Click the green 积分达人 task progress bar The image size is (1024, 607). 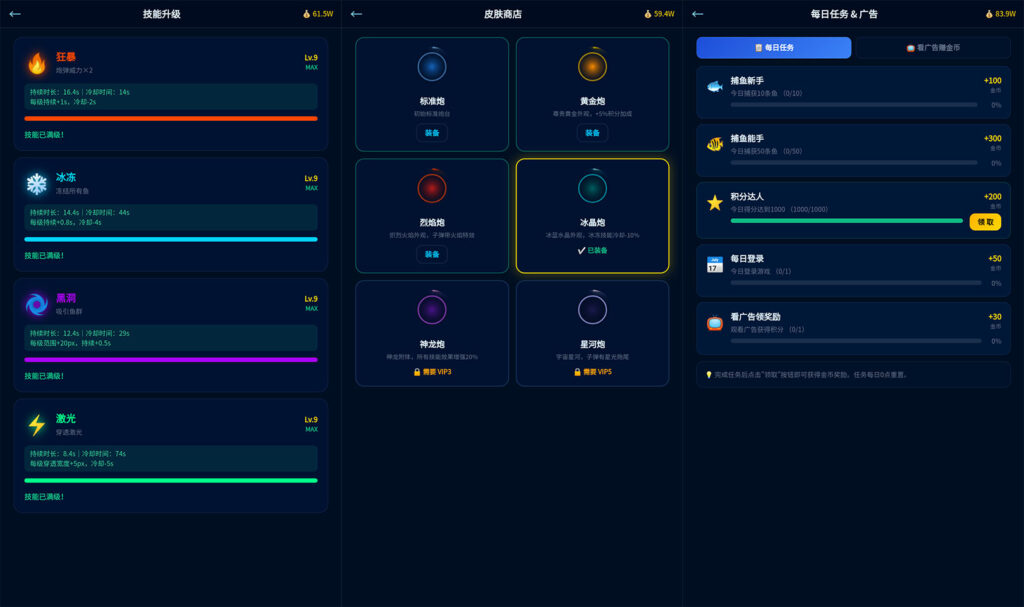846,221
